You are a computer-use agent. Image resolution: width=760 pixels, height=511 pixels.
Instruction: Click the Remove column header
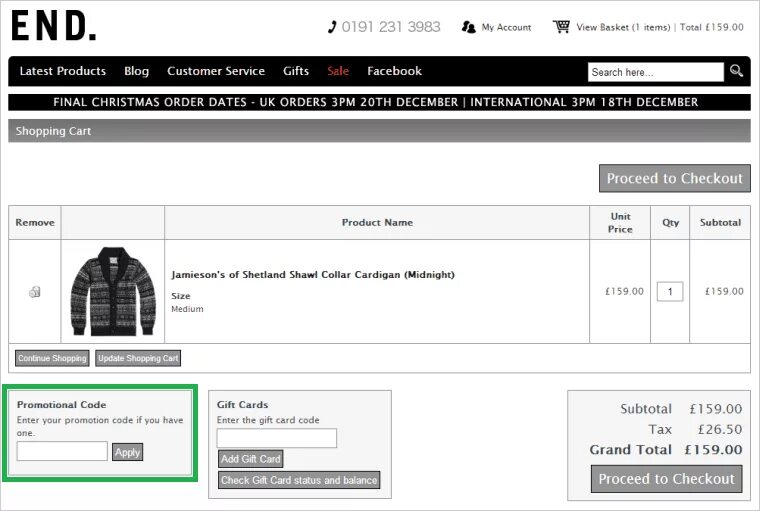coord(35,223)
